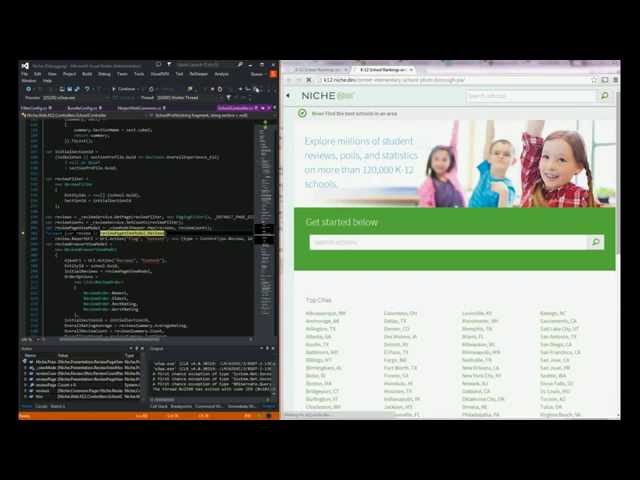
Task: Switch to the Call Stack tab
Action: click(x=159, y=406)
